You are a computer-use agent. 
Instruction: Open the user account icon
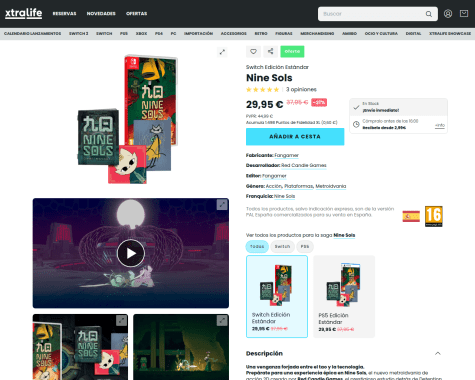[448, 14]
